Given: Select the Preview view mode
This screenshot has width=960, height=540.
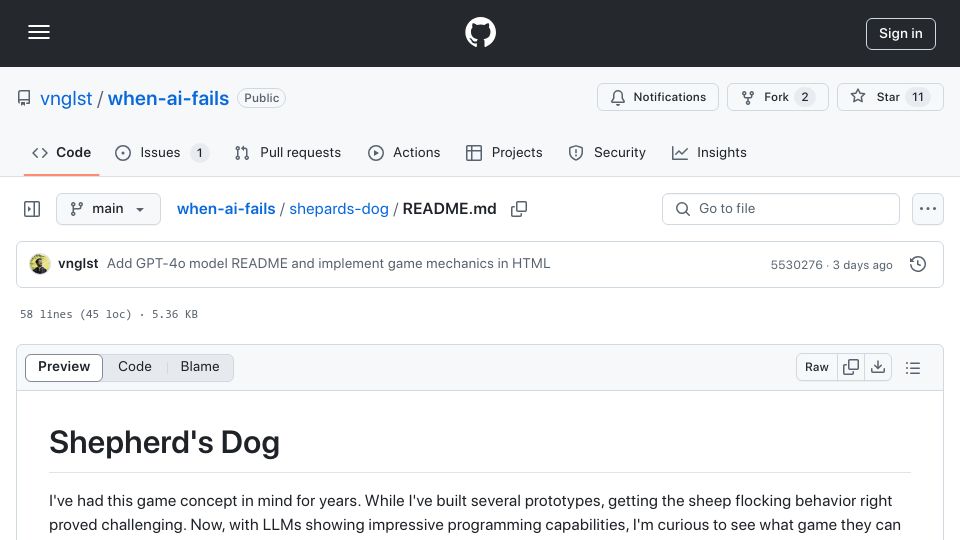Looking at the screenshot, I should tap(64, 367).
